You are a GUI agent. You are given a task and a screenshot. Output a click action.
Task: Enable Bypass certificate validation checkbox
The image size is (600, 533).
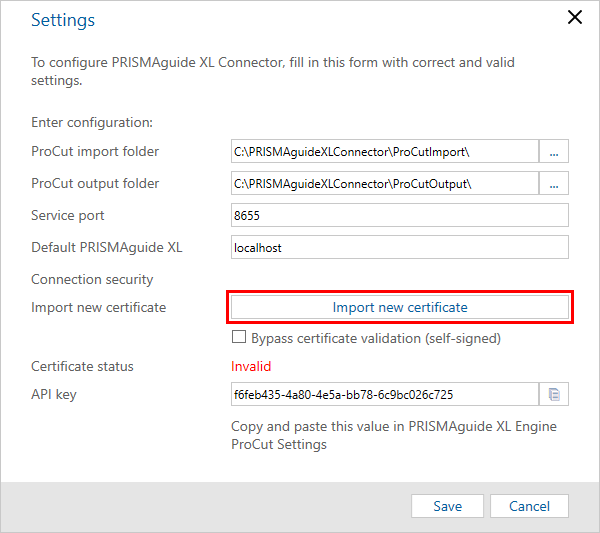click(x=239, y=337)
